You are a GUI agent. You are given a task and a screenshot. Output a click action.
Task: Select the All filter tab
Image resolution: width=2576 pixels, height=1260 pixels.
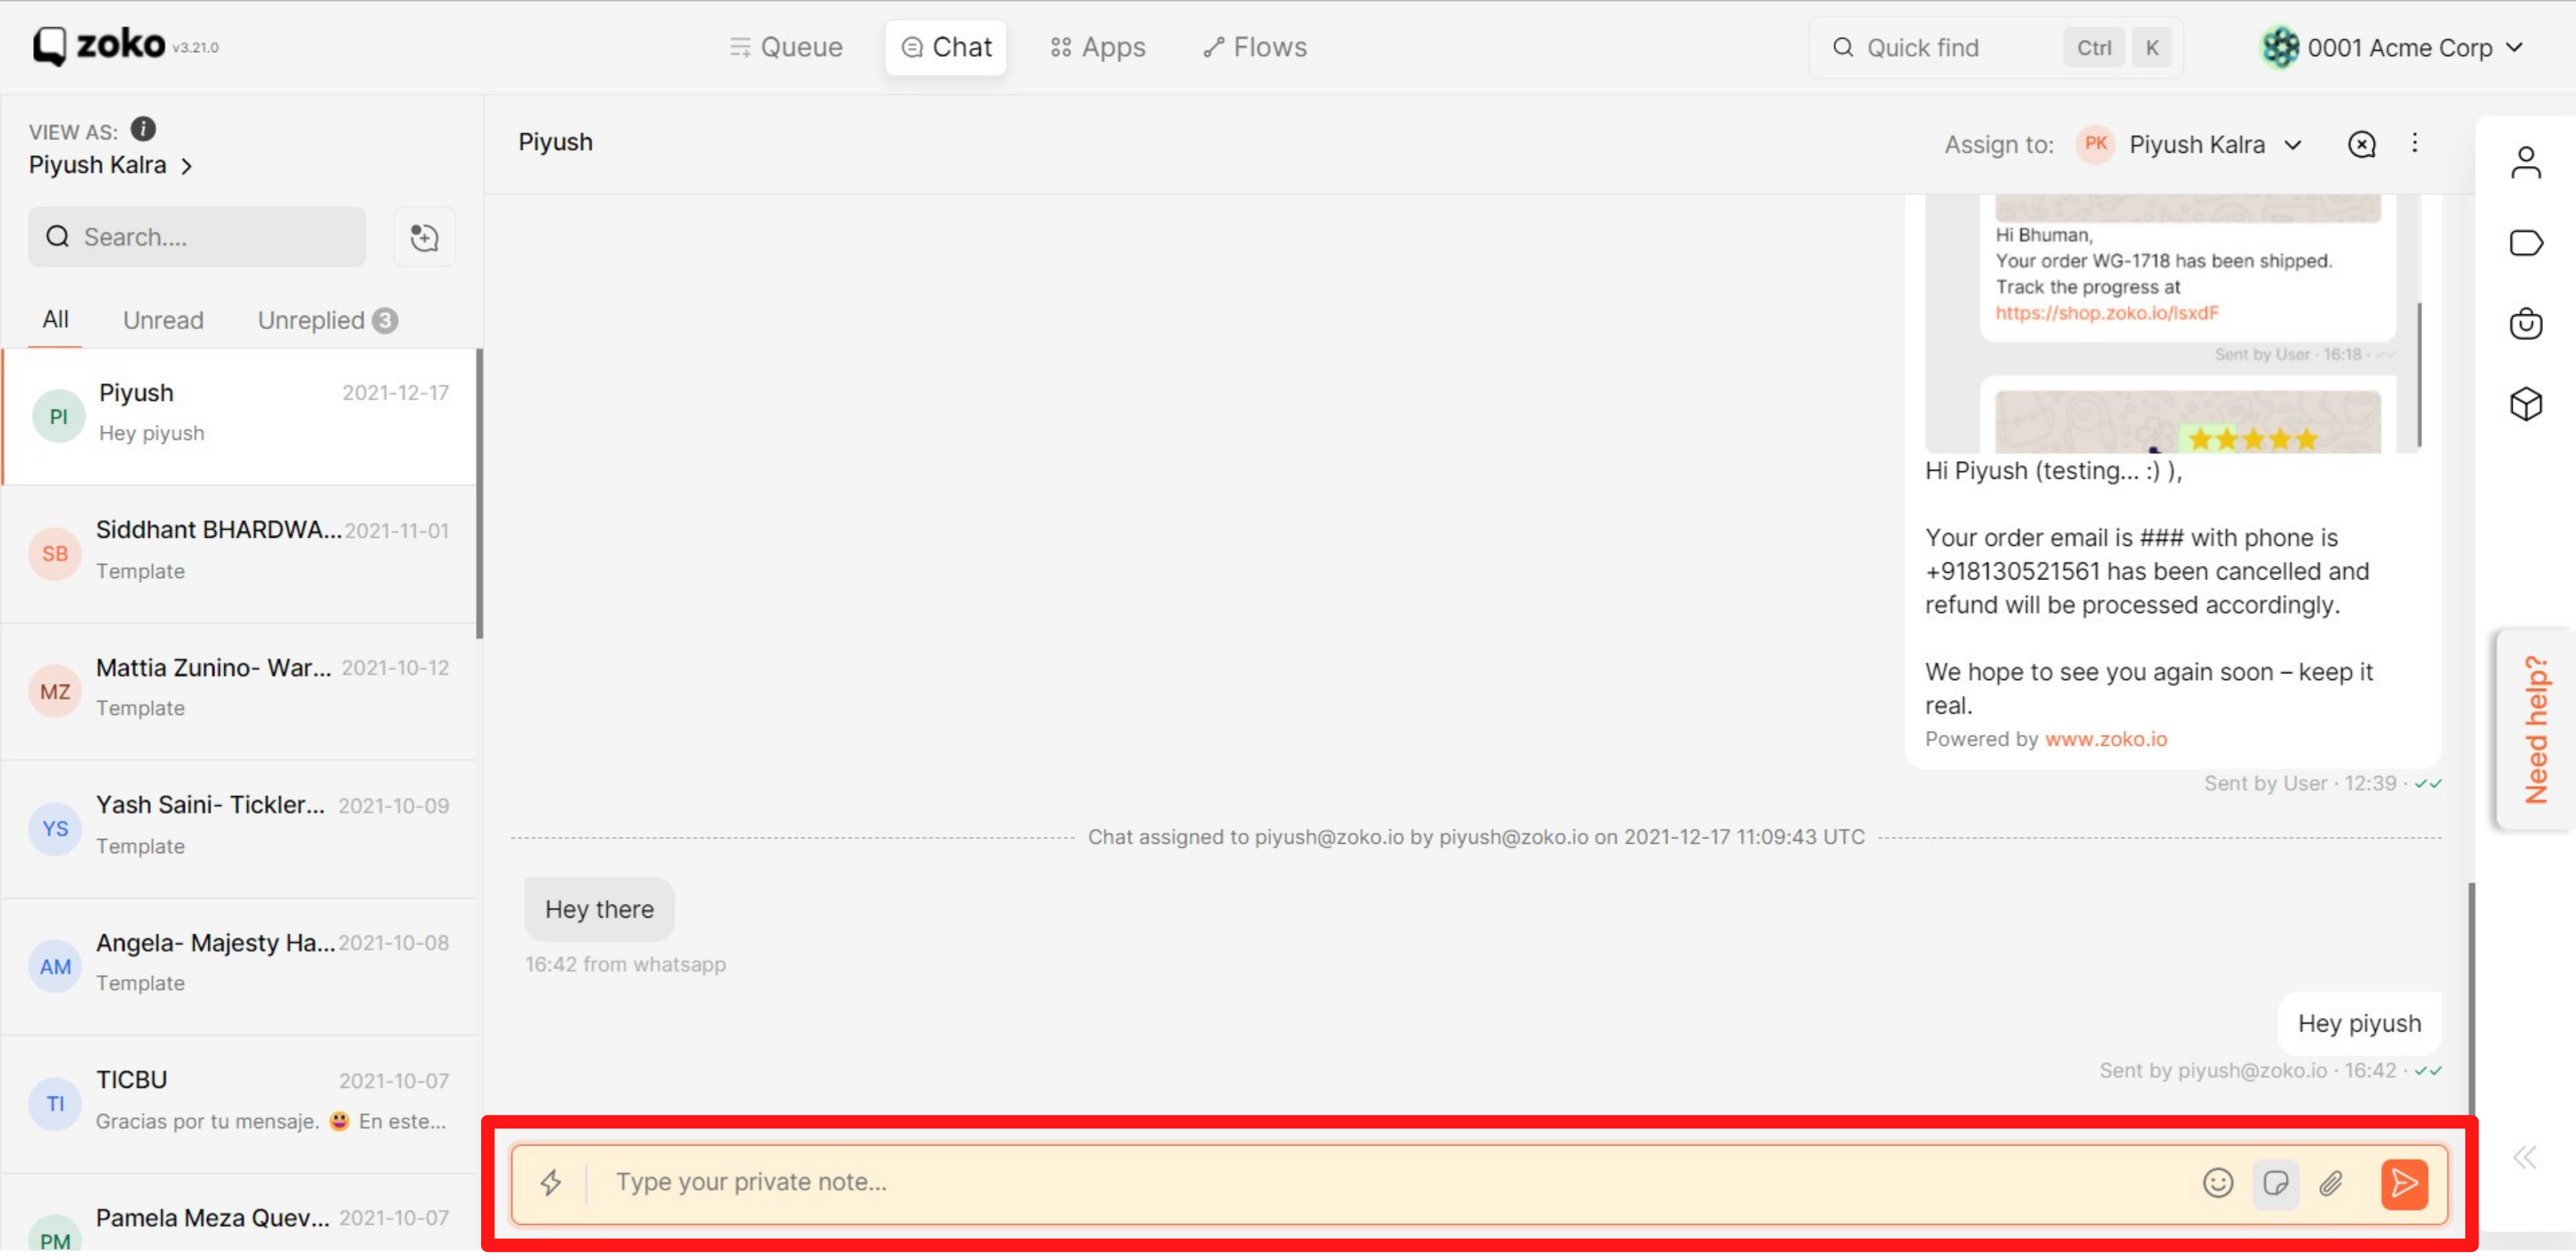55,319
